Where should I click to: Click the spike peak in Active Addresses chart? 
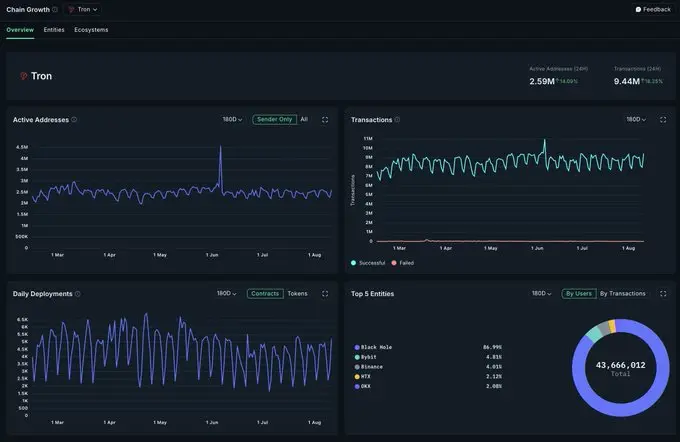220,147
